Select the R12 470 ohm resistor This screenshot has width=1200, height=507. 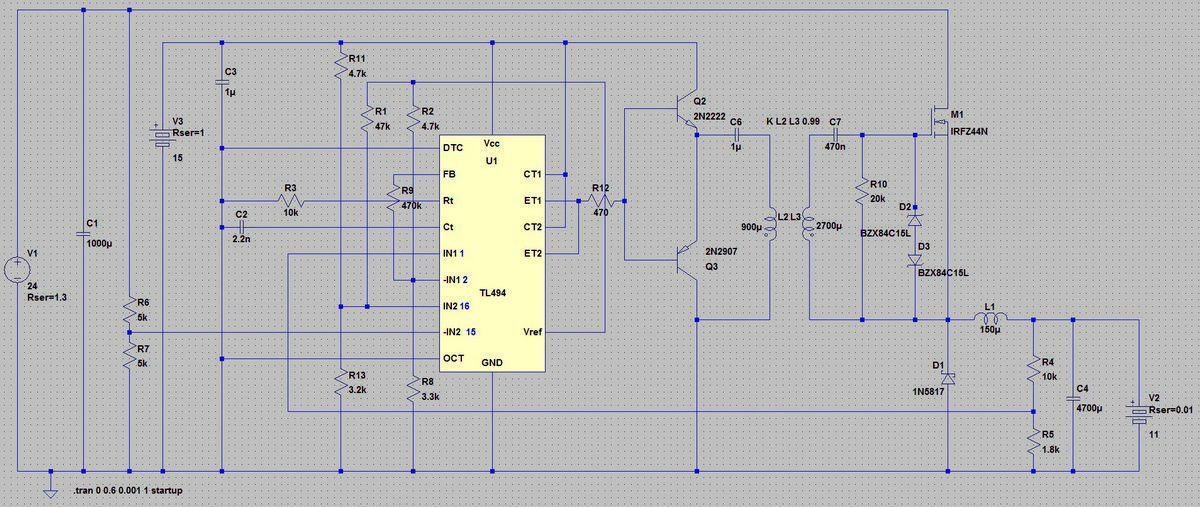600,200
